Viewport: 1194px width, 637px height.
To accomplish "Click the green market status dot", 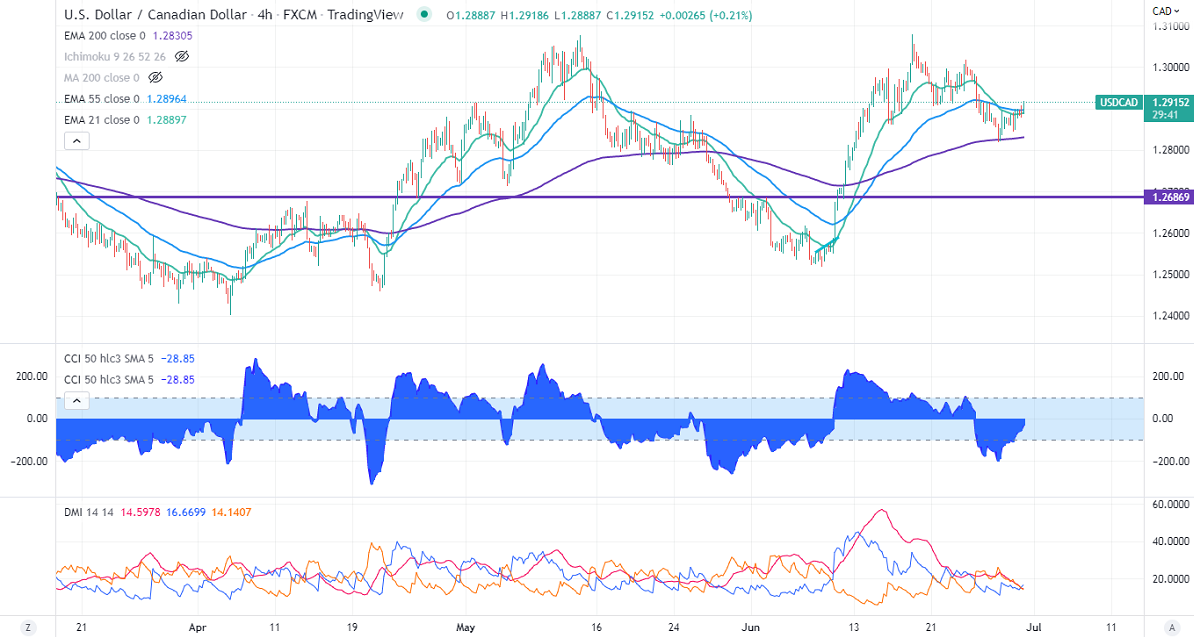I will tap(425, 14).
